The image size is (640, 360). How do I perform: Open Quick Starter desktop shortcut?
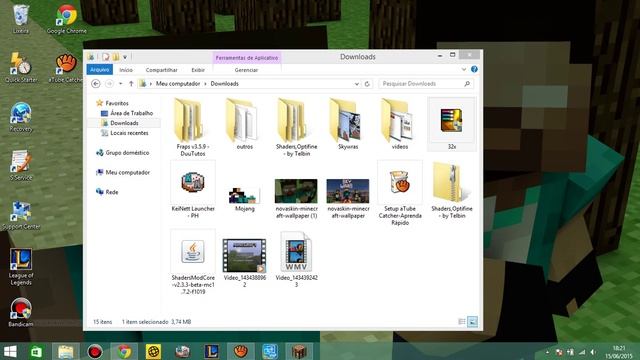[20, 68]
